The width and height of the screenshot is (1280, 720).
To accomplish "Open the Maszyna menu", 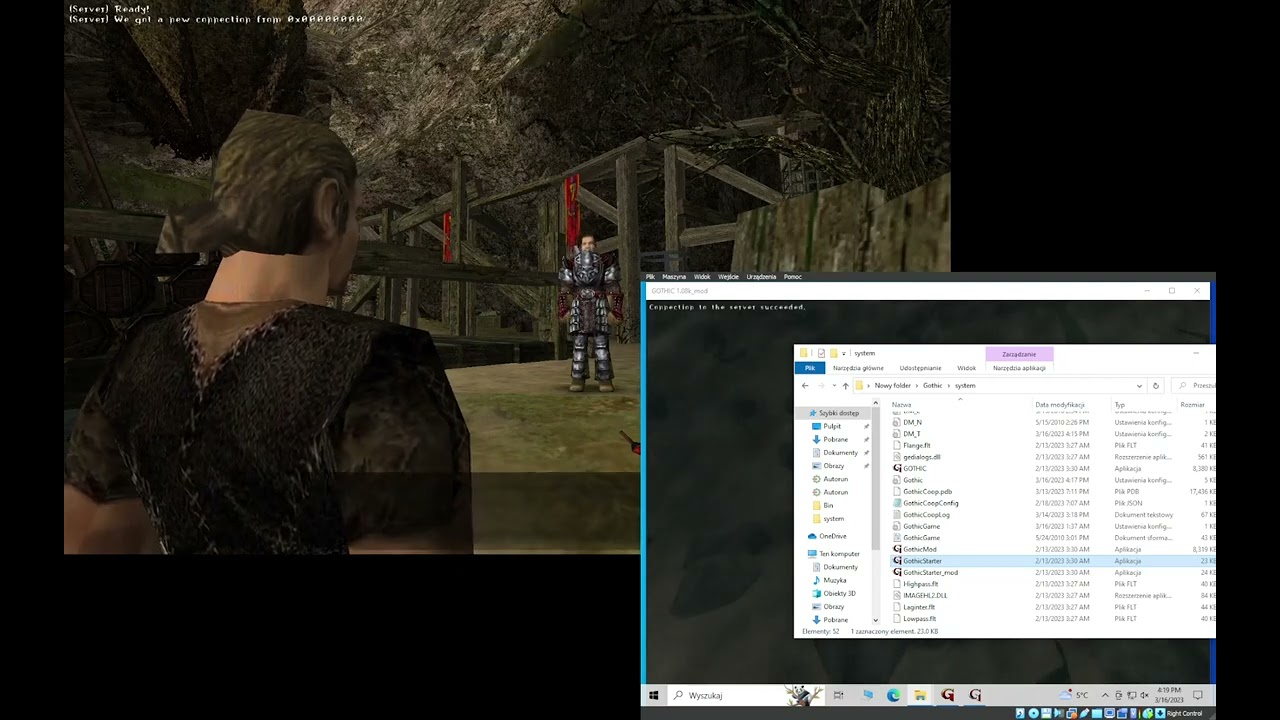I will [x=674, y=277].
